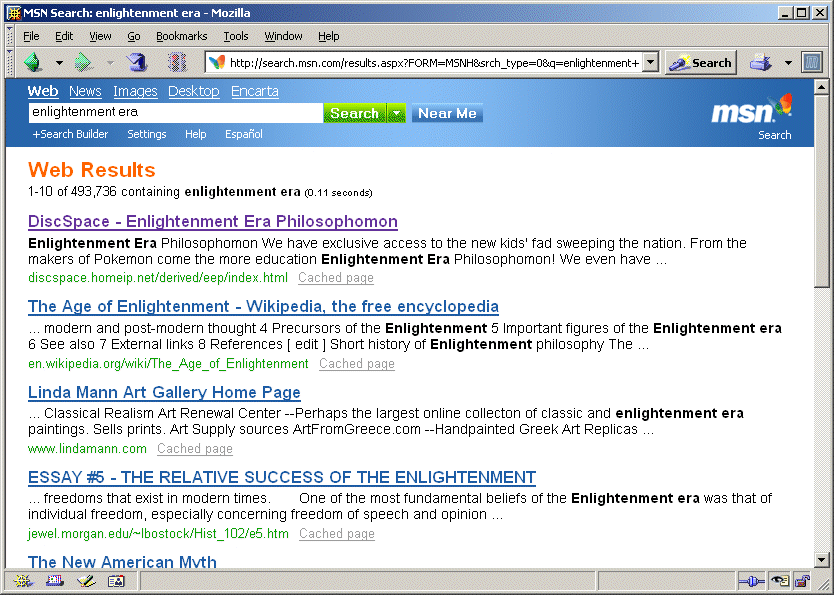Screen dimensions: 834x595
Task: Click into the MSN search text field
Action: (x=174, y=113)
